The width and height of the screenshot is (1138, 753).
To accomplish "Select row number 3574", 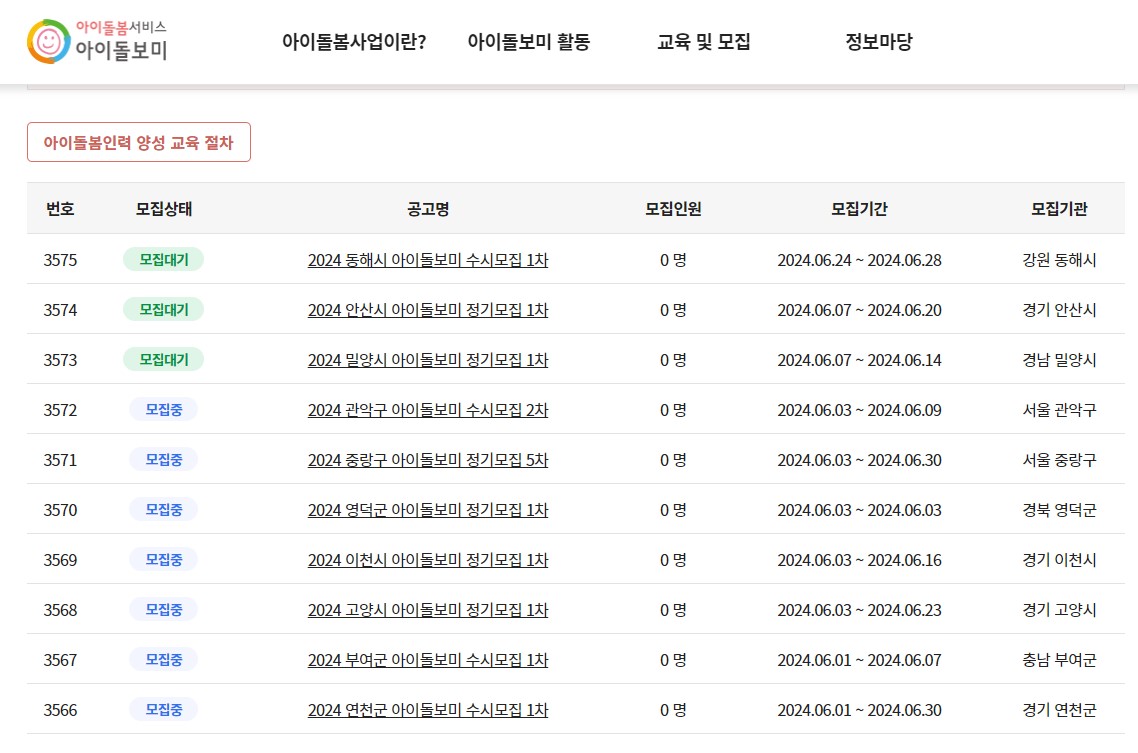I will point(60,310).
